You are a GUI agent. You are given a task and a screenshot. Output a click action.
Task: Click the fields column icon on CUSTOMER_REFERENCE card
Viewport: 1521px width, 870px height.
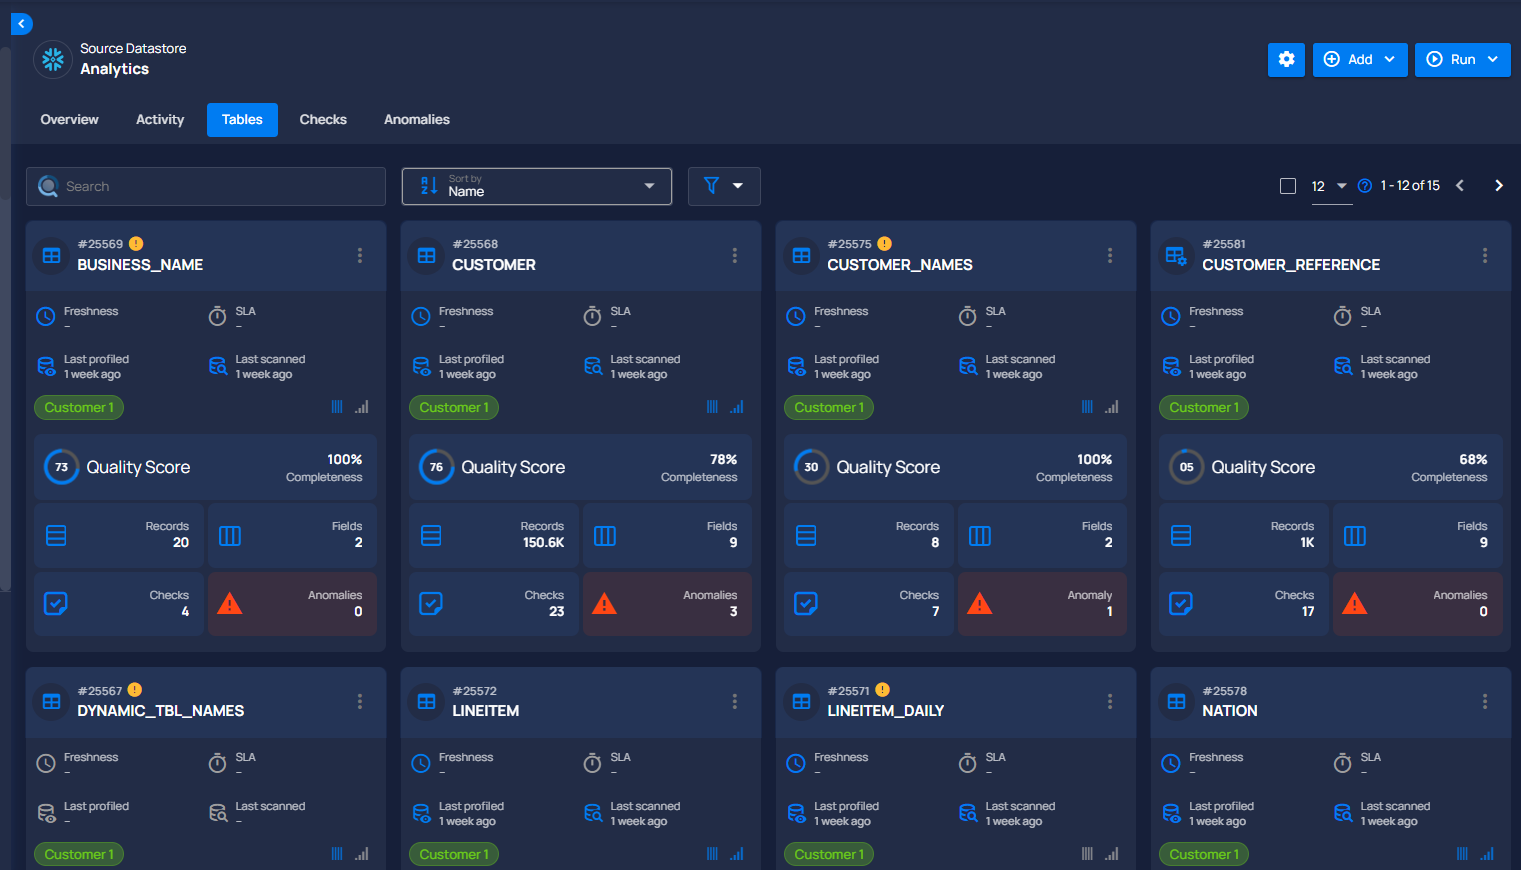coord(1354,536)
